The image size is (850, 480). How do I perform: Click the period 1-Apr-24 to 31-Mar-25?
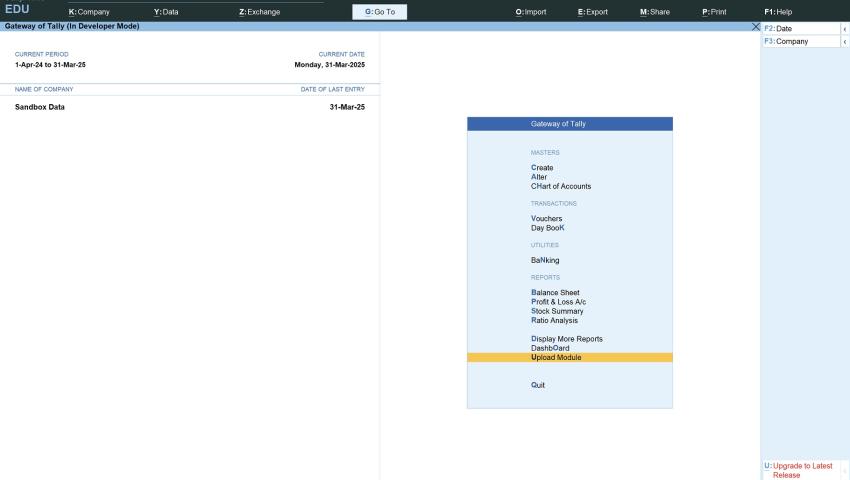coord(50,65)
